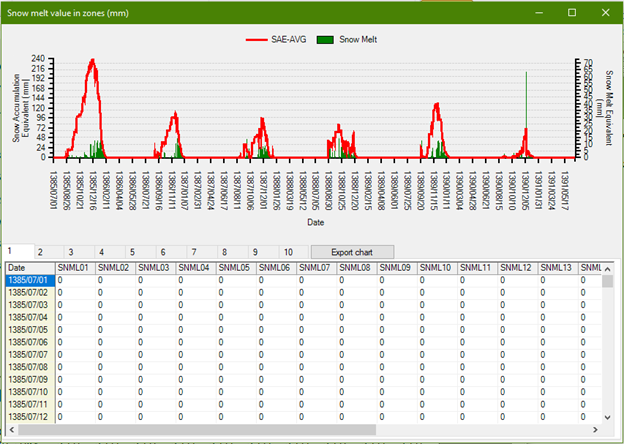Switch to zone tab 2
The image size is (624, 444).
41,251
